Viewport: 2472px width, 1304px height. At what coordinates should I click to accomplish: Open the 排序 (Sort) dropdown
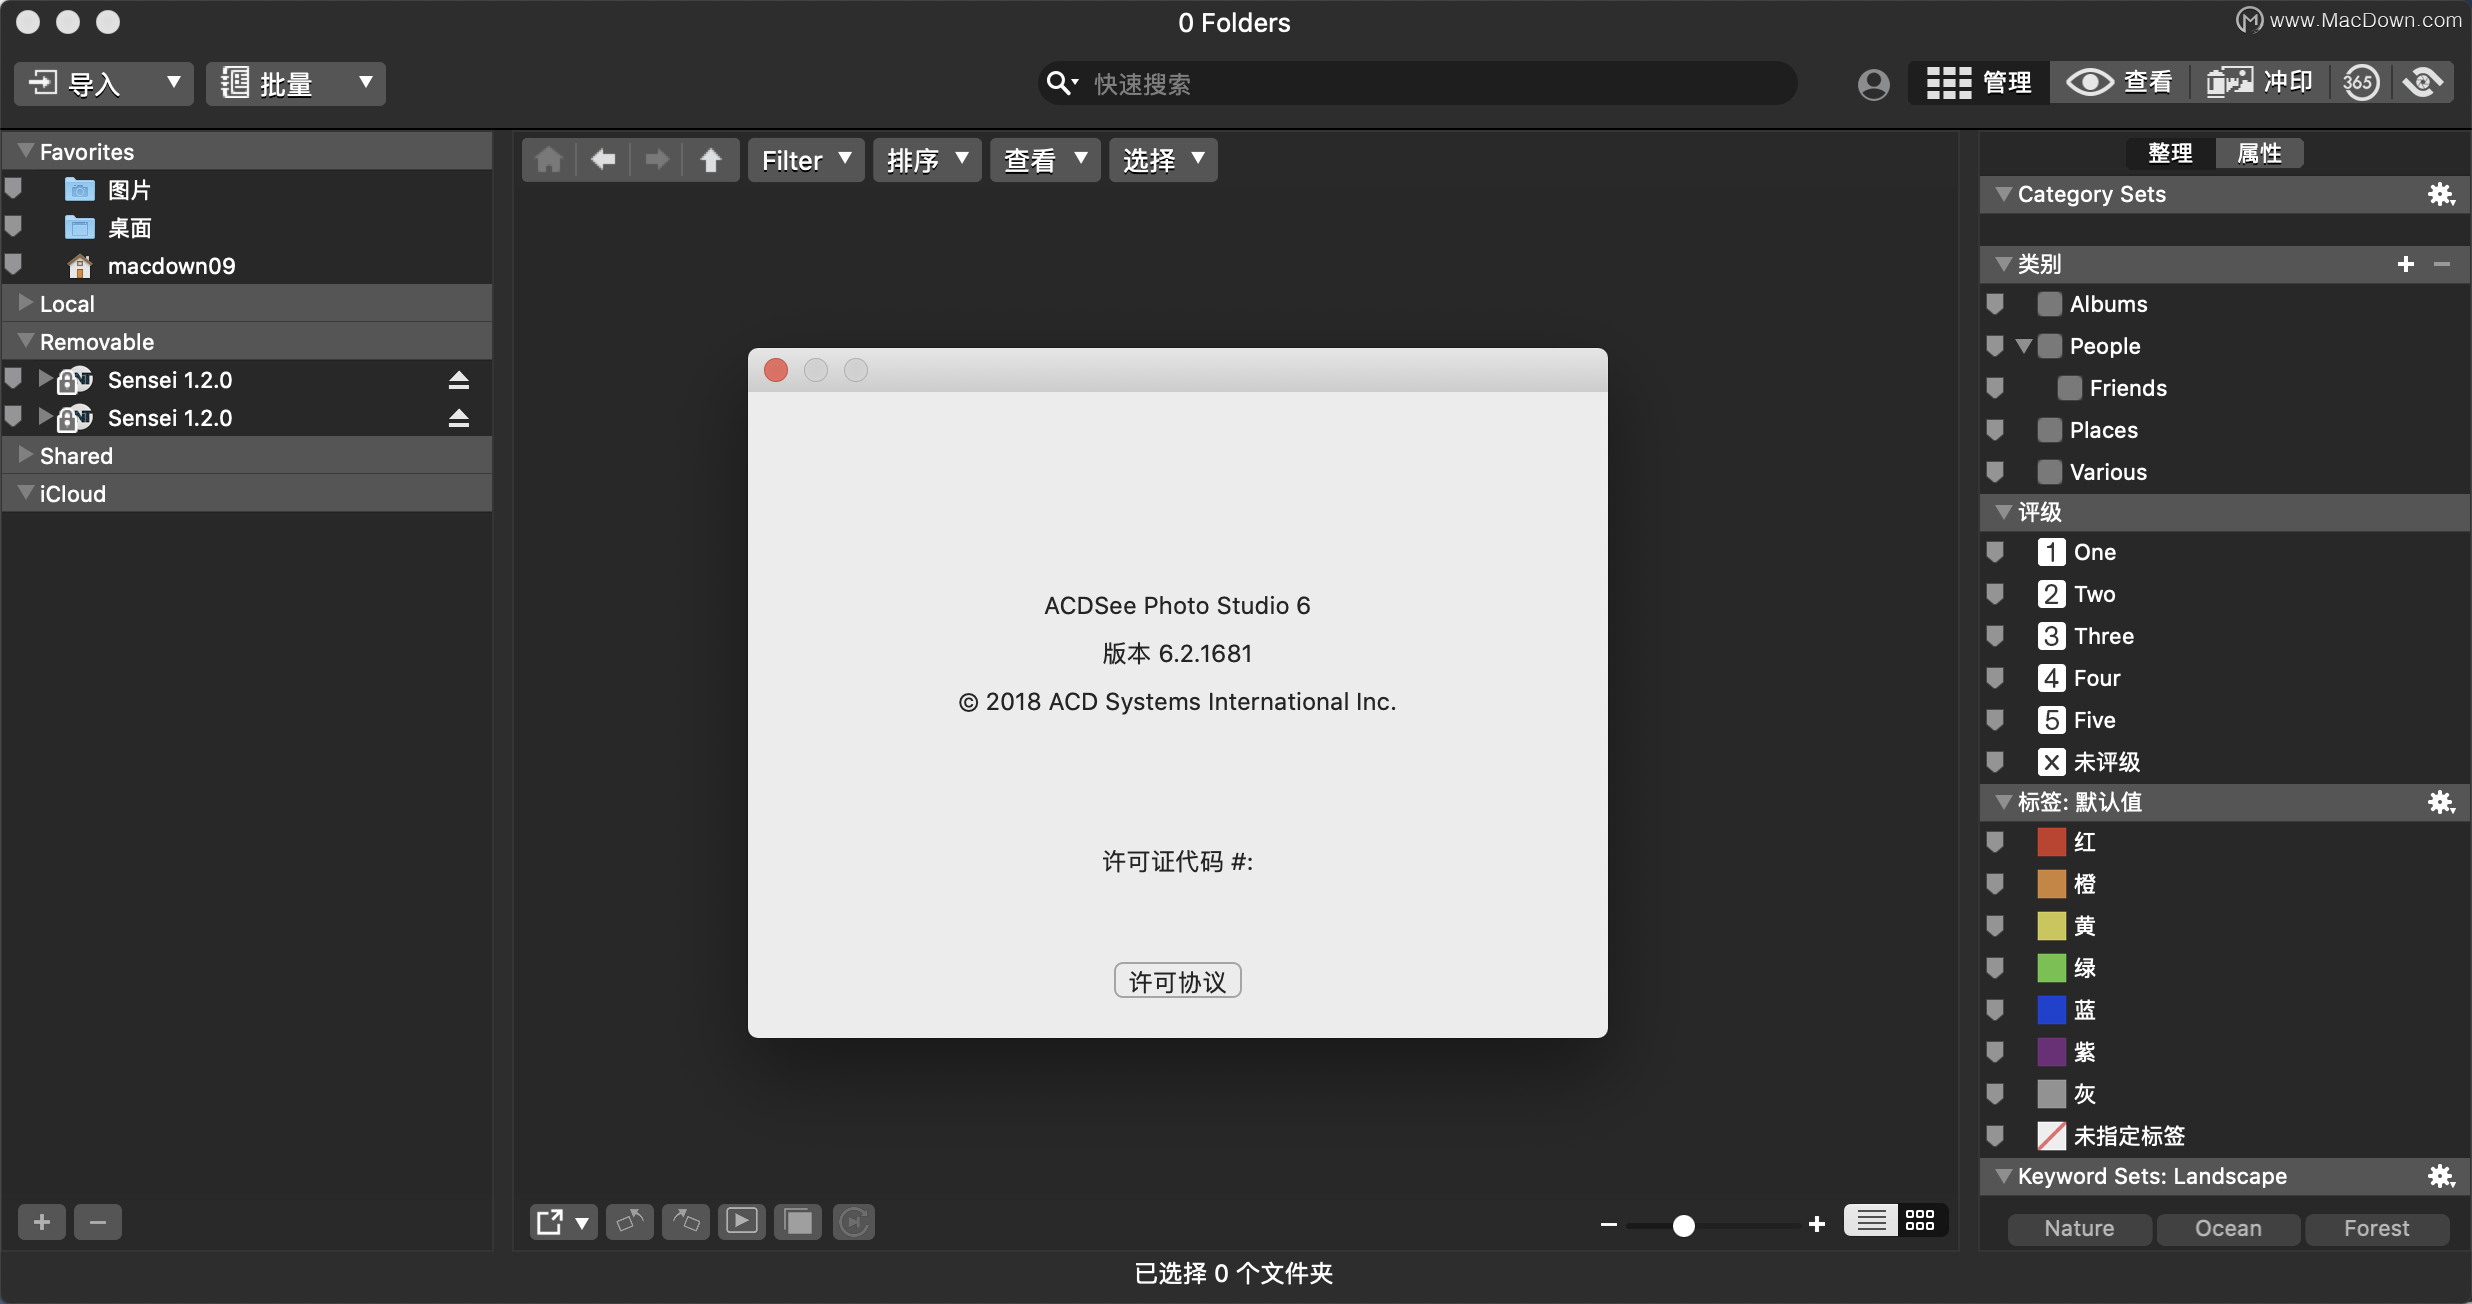point(922,159)
